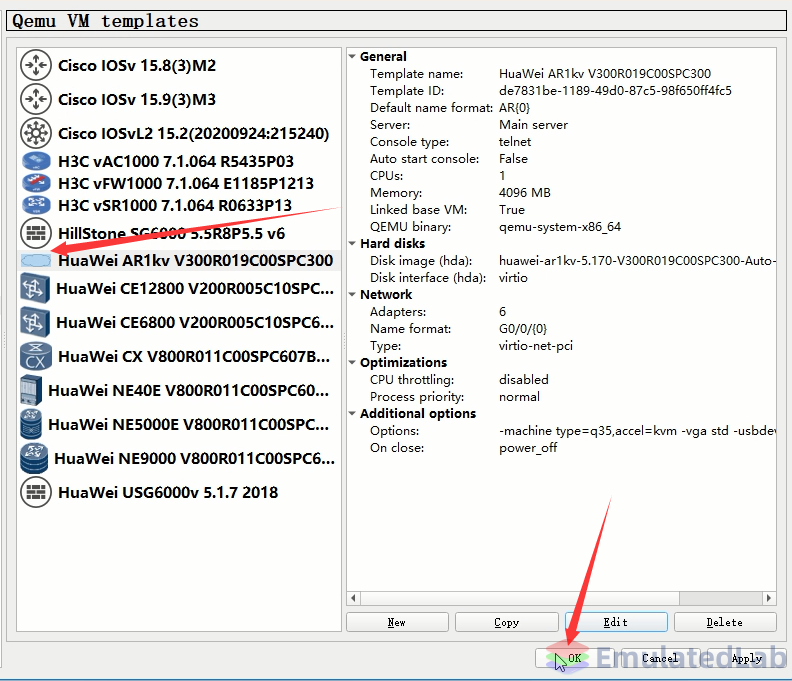
Task: Select HuaWei NE9000 V800R011C00SPC6 name
Action: point(194,458)
